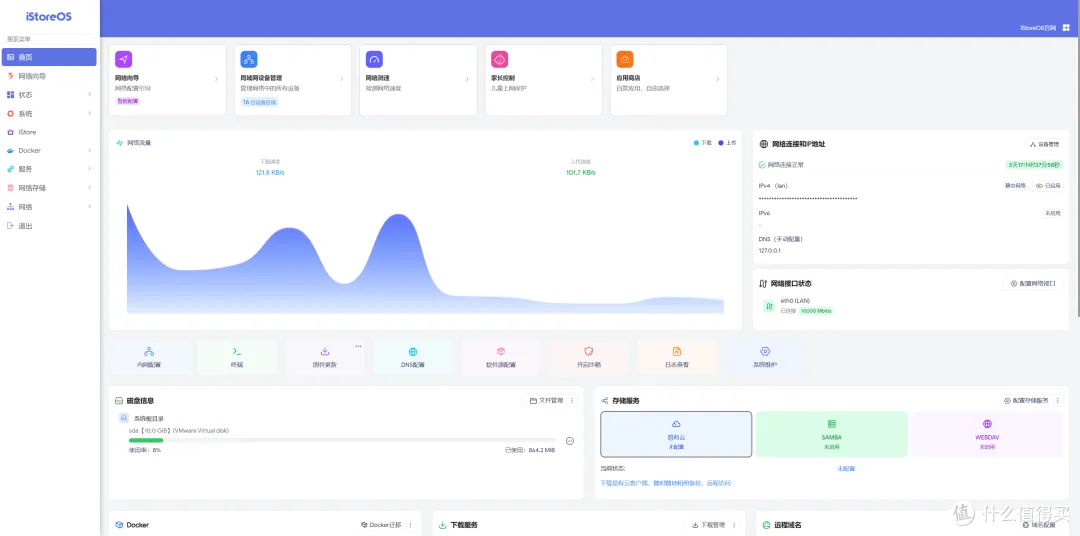Click the 搜索菜单 search field
This screenshot has width=1080, height=536.
(x=49, y=39)
